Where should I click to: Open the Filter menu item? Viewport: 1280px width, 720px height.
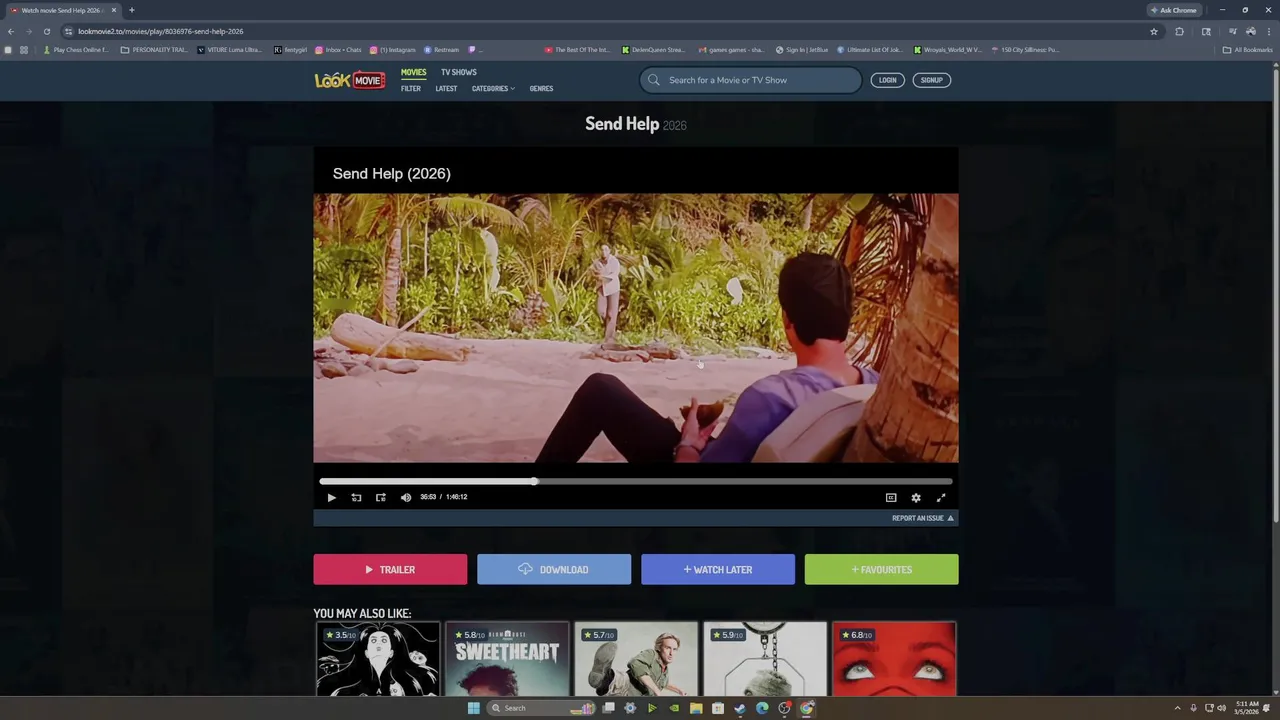click(411, 88)
